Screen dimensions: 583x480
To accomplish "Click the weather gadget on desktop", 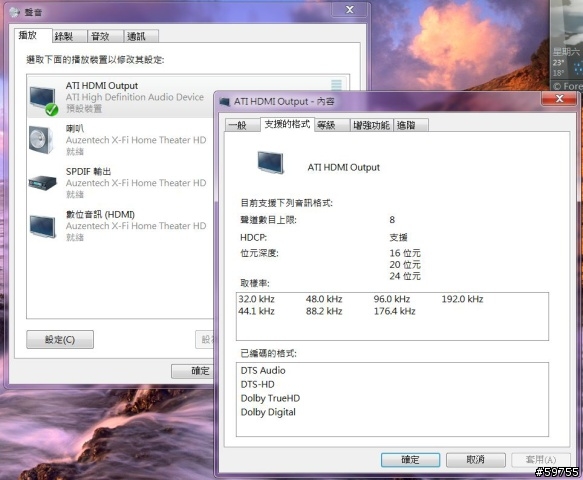I will [566, 45].
